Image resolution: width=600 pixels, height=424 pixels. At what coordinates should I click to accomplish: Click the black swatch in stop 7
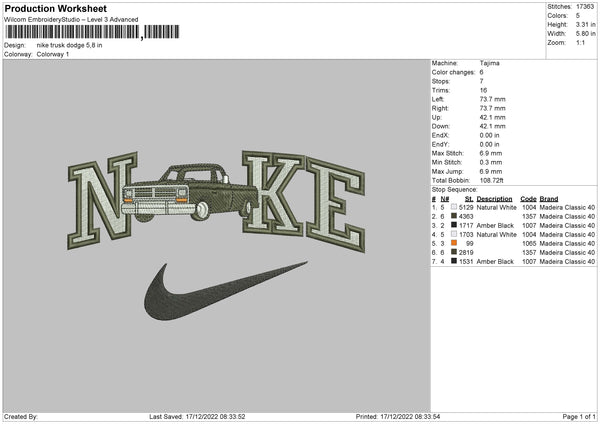[x=454, y=261]
